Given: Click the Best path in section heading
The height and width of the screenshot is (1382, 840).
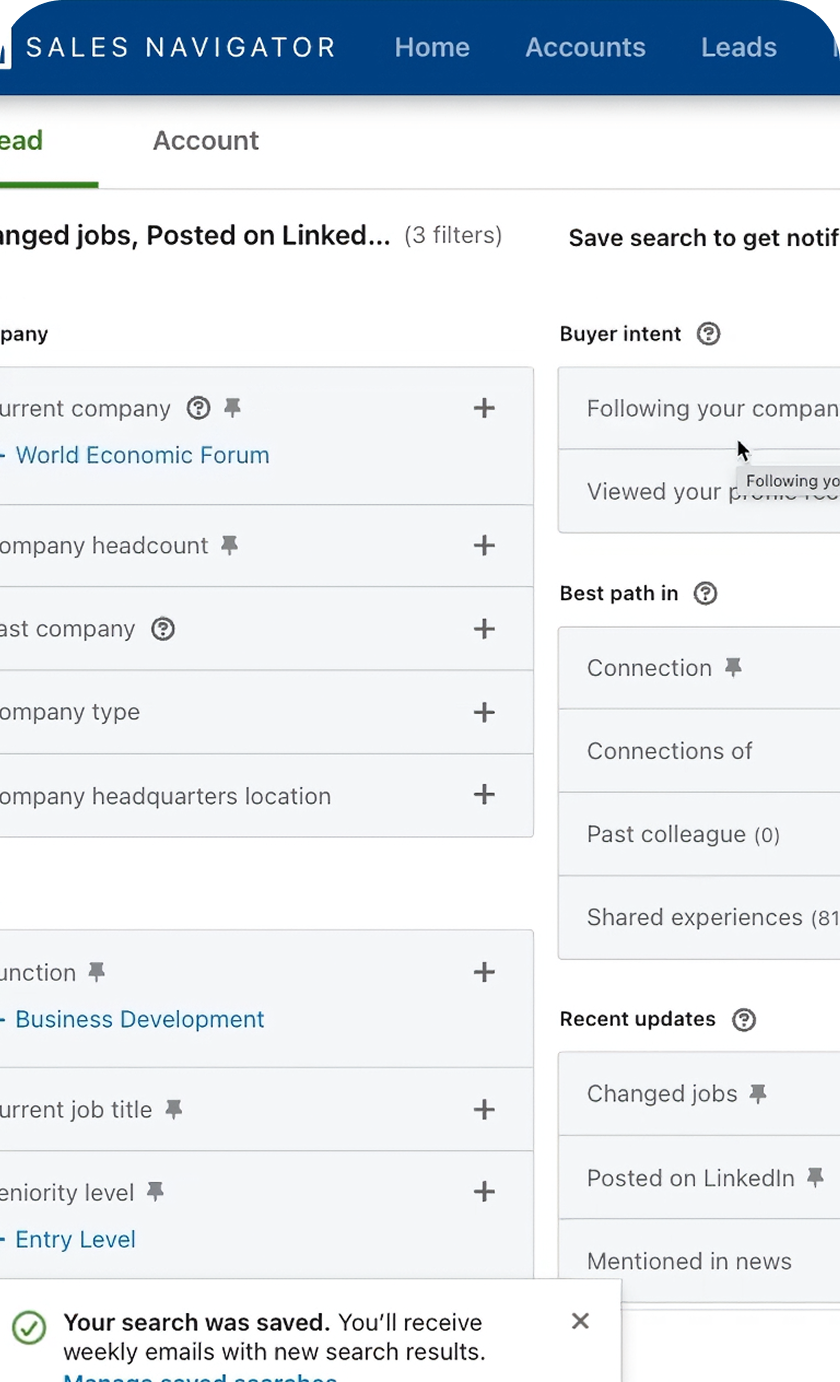Looking at the screenshot, I should tap(619, 593).
